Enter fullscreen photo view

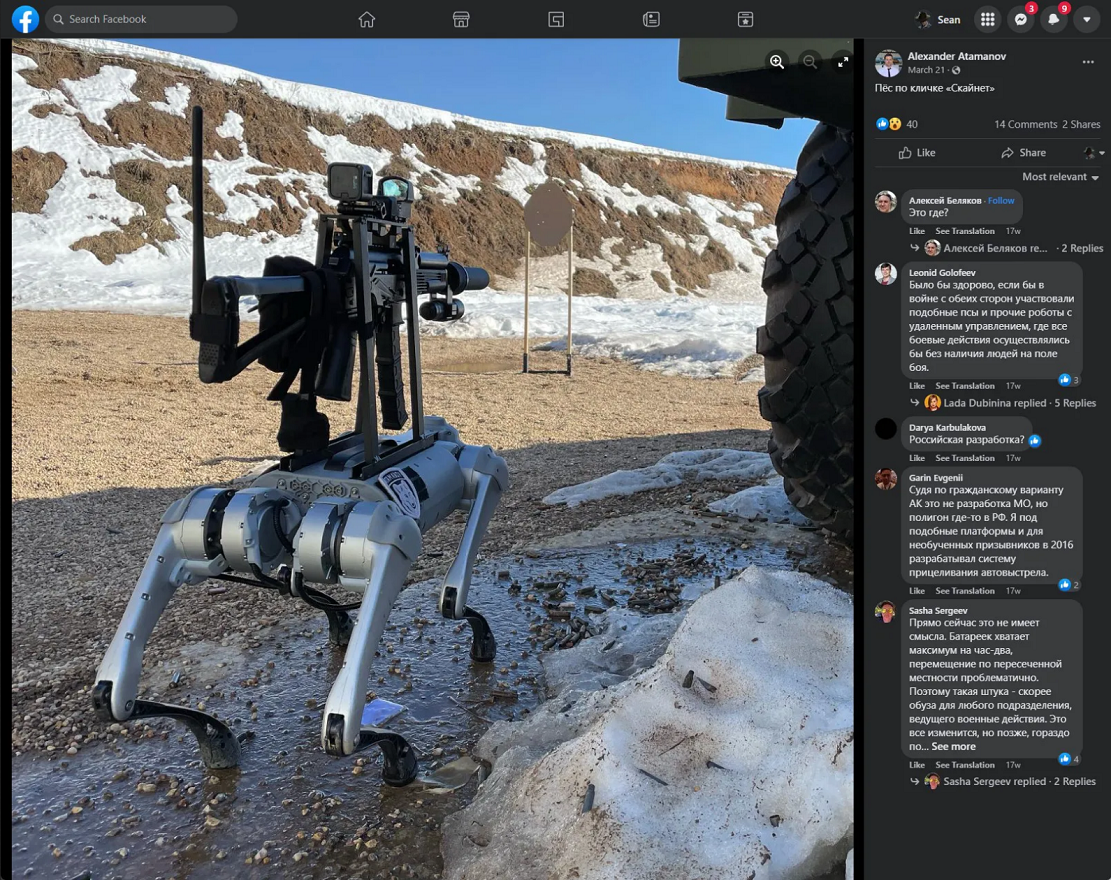click(843, 62)
